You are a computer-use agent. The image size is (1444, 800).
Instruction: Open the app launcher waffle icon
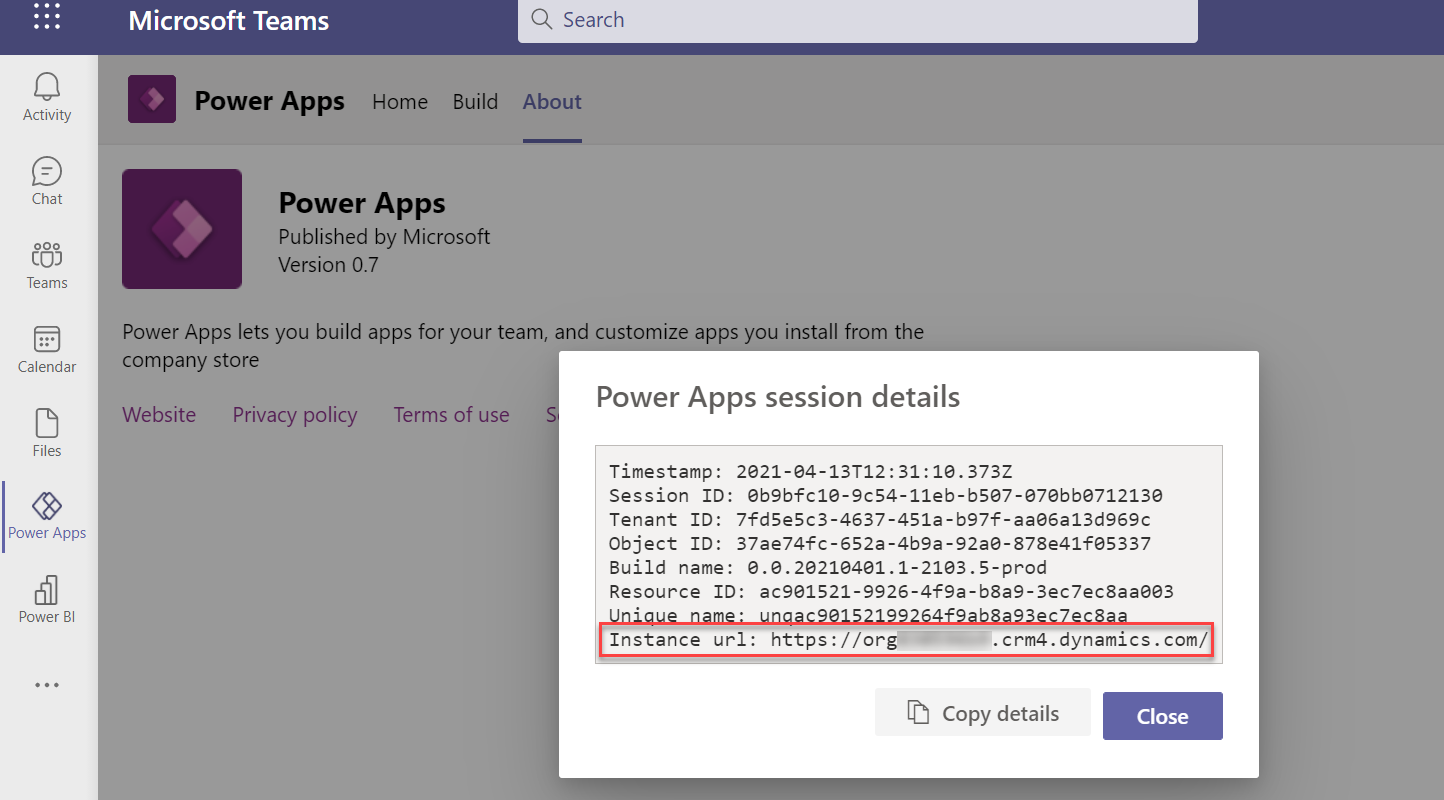pyautogui.click(x=47, y=17)
